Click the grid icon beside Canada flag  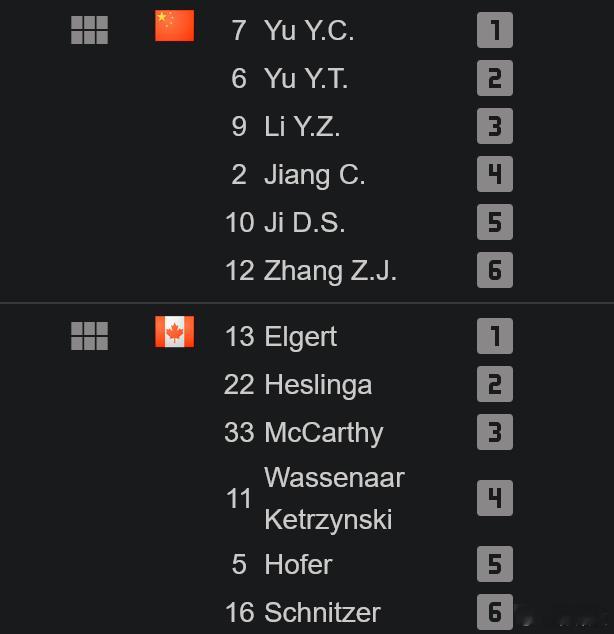(89, 336)
